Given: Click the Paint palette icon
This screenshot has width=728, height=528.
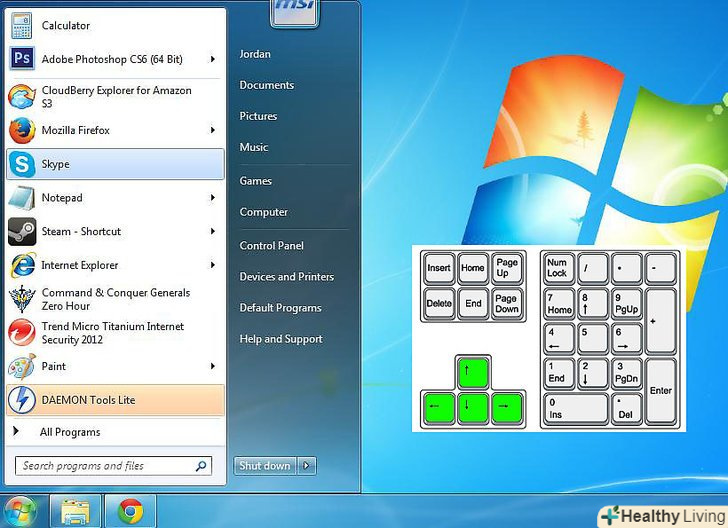Looking at the screenshot, I should [21, 366].
